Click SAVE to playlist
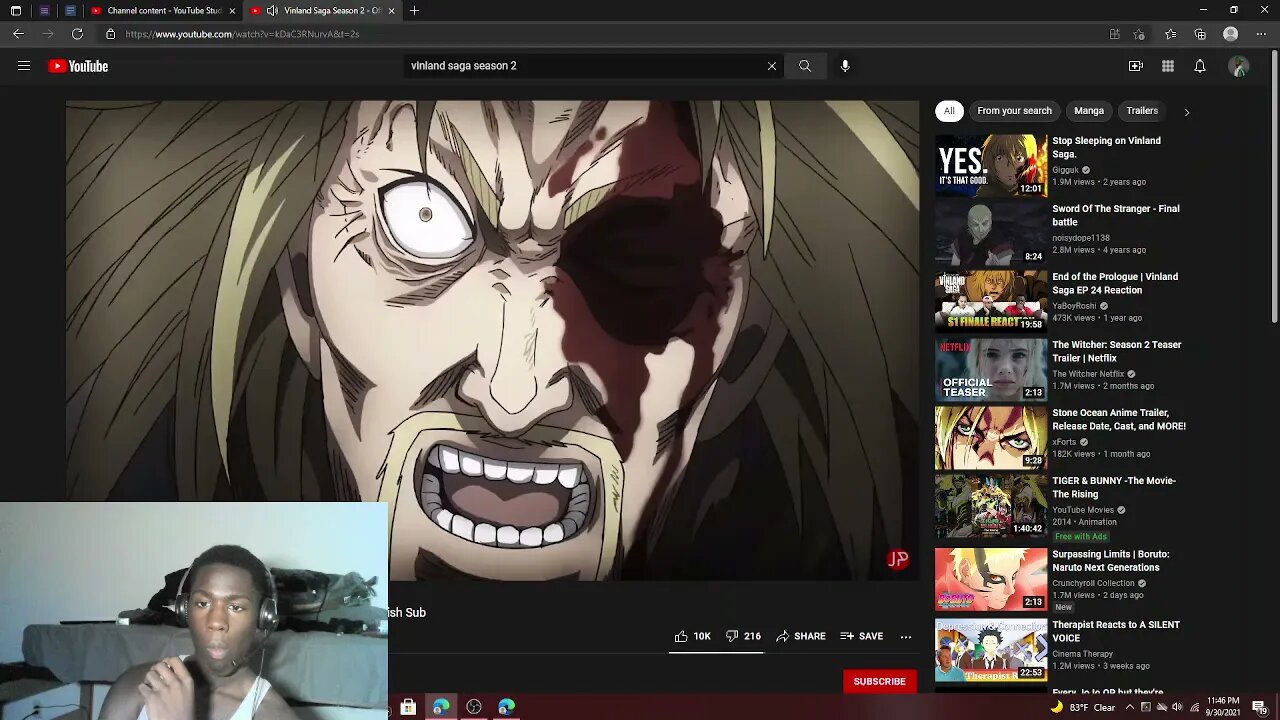Image resolution: width=1280 pixels, height=720 pixels. [x=862, y=636]
